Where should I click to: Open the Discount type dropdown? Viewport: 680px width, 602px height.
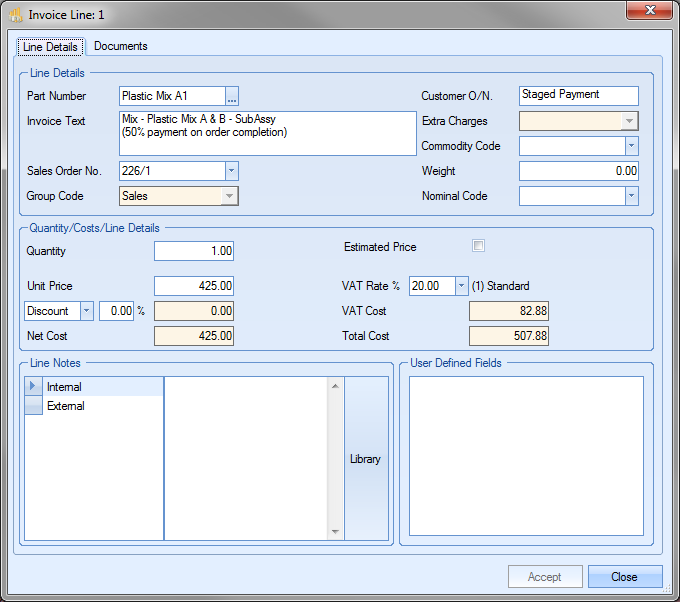point(85,311)
